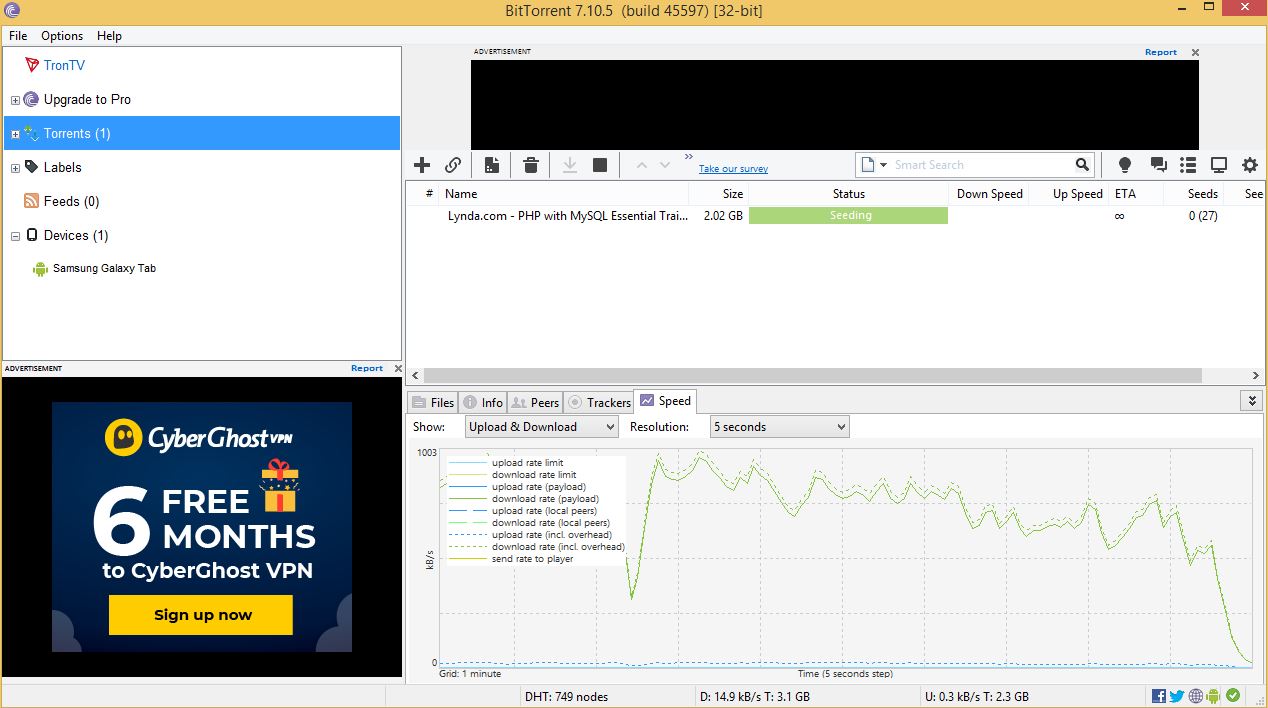Screen dimensions: 1268x708
Task: Click DHT: 749 nodes status text
Action: 565,696
